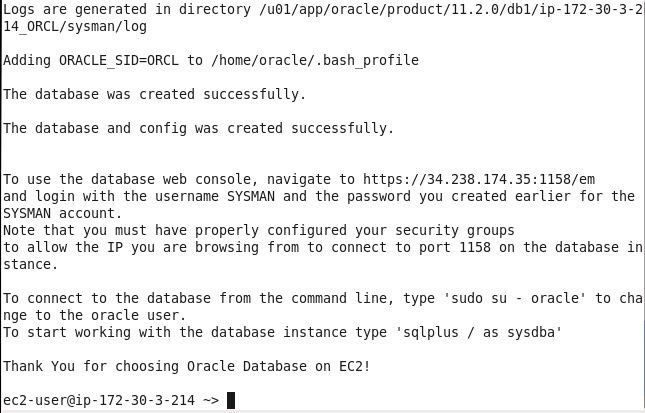Click the terminal cursor block at the prompt
The height and width of the screenshot is (413, 645).
pyautogui.click(x=231, y=400)
